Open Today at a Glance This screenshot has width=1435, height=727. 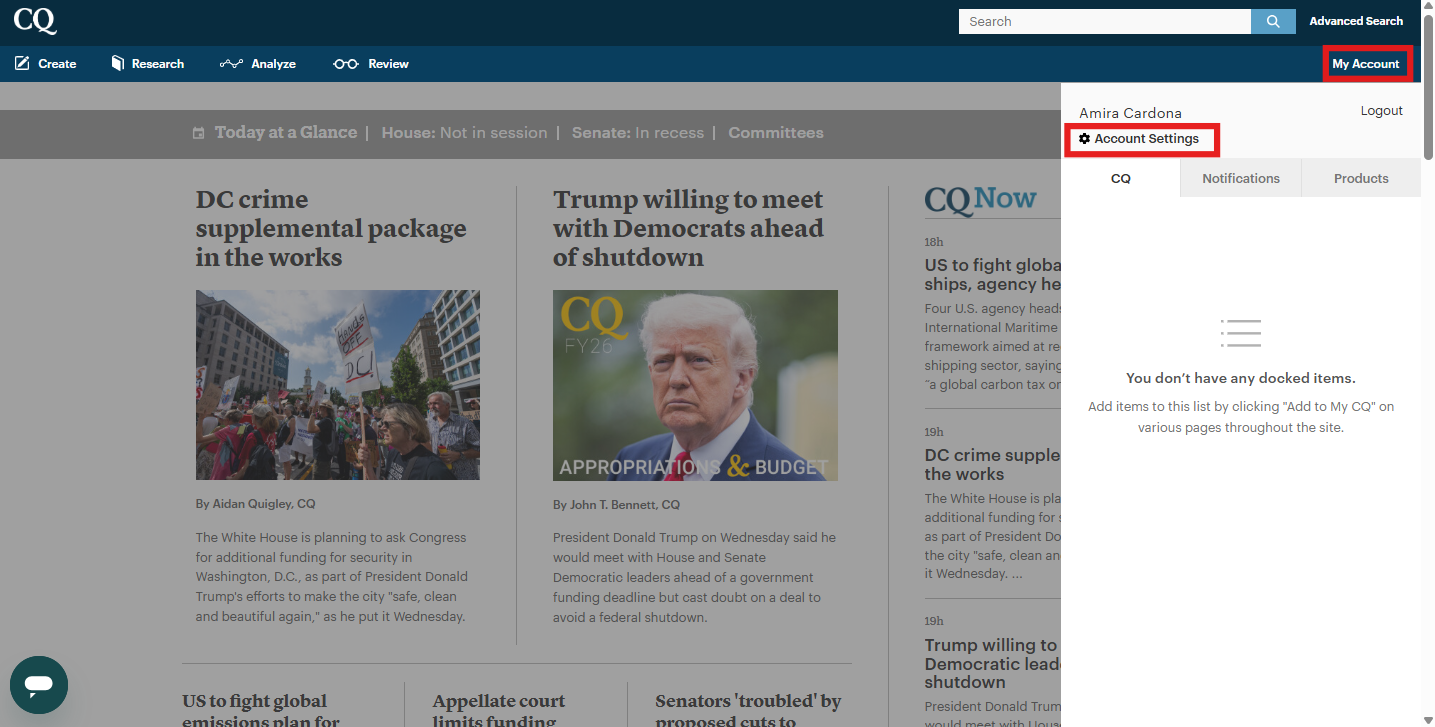pos(286,133)
